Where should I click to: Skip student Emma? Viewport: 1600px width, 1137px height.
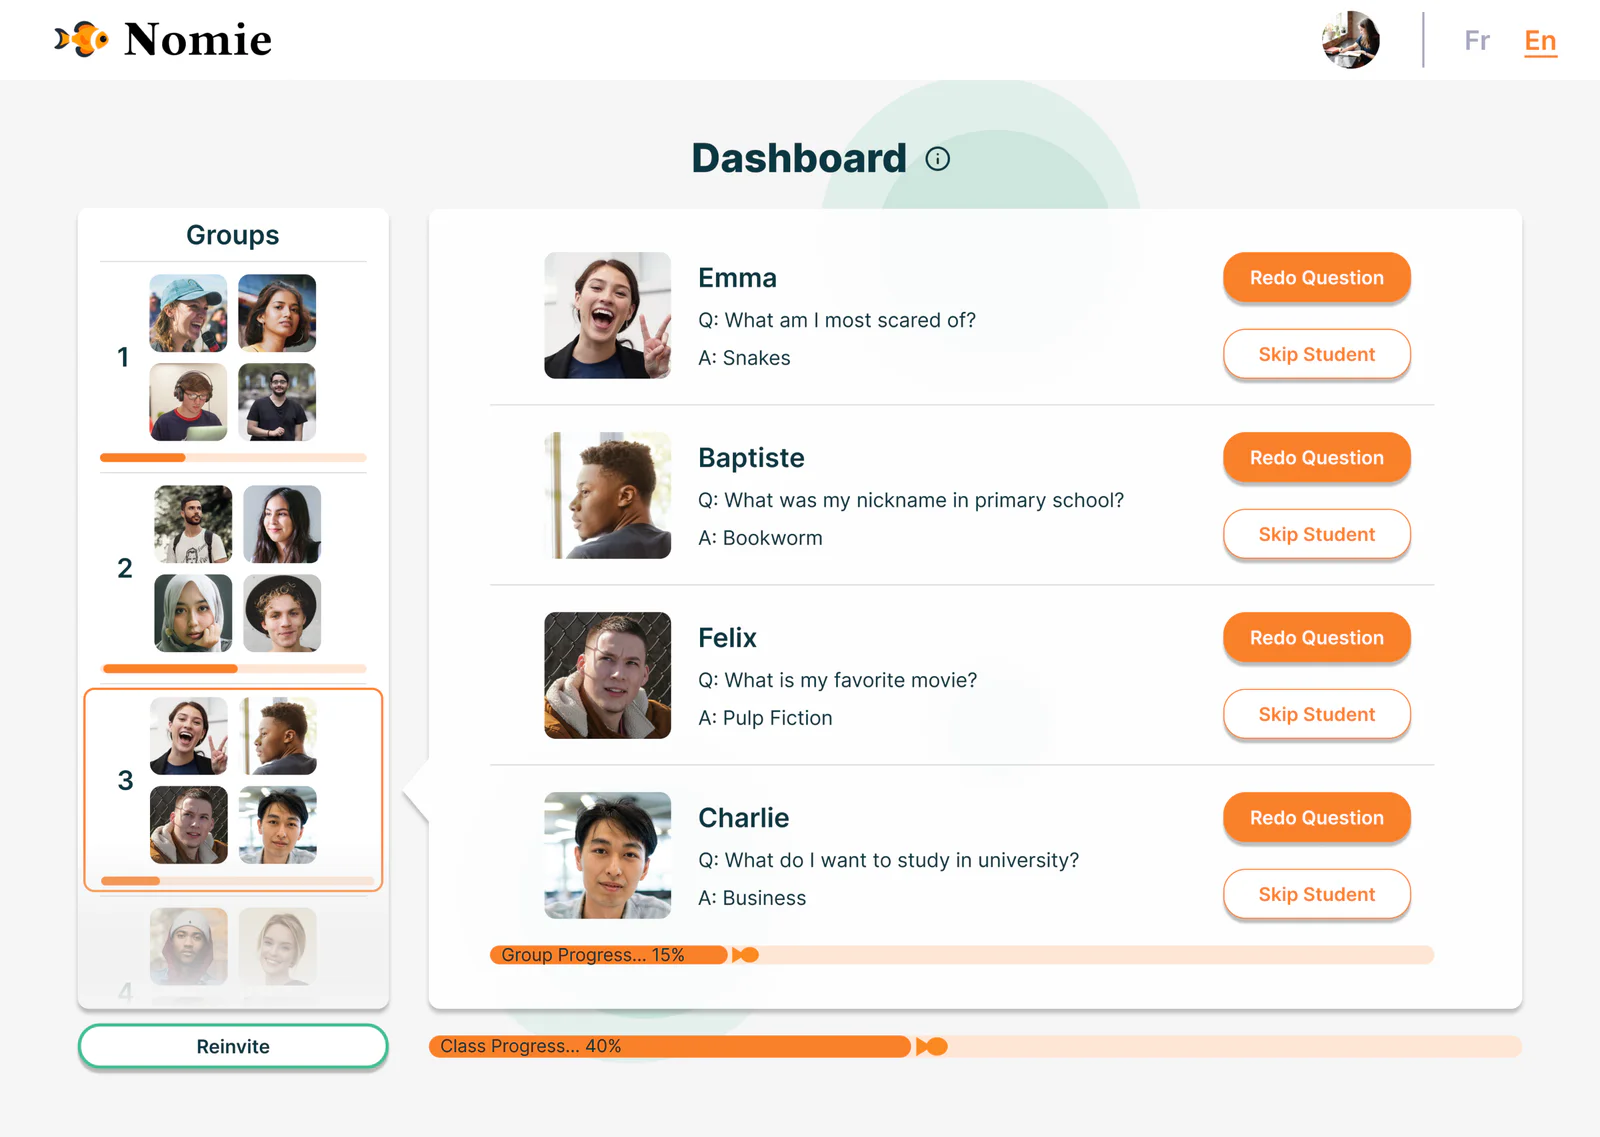coord(1316,354)
